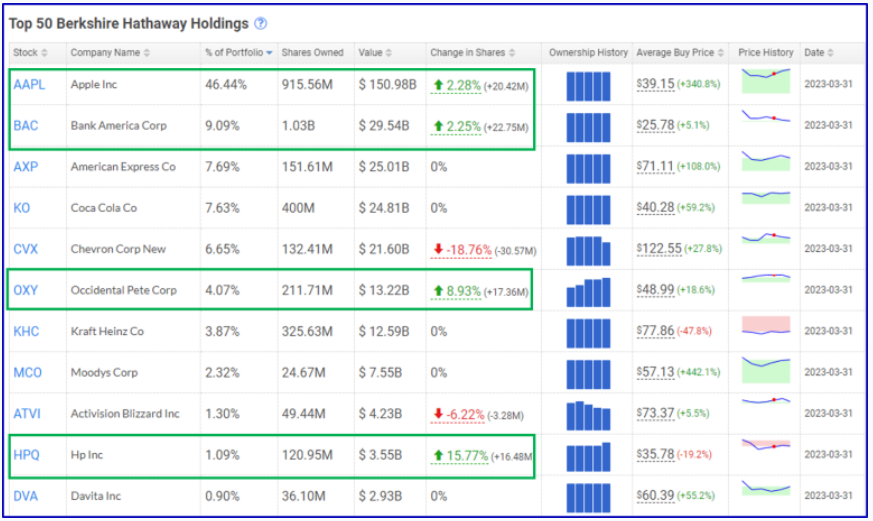873x521 pixels.
Task: Click Kraft Heinz's red price history sparkline
Action: [x=766, y=326]
